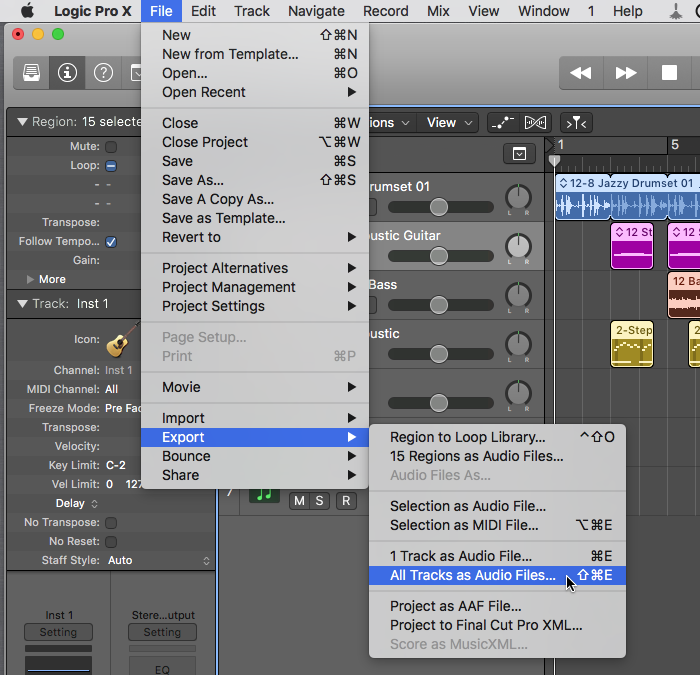700x675 pixels.
Task: Open the global tracks dropdown button
Action: (519, 154)
